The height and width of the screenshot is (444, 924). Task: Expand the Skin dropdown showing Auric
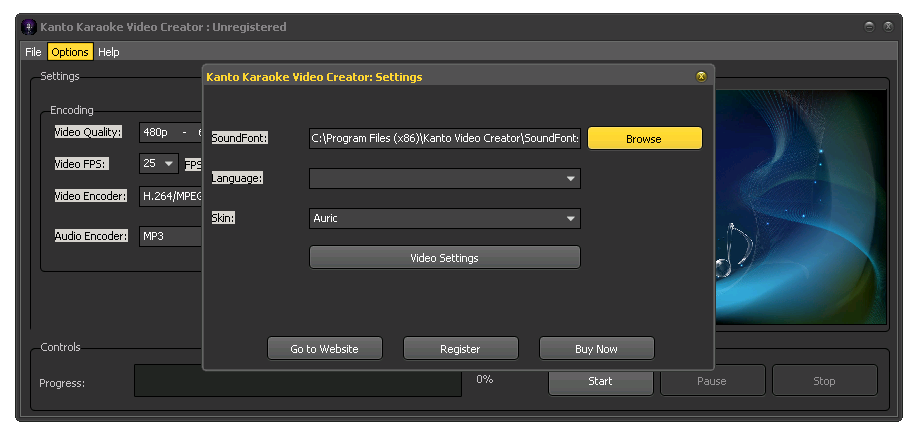pyautogui.click(x=445, y=218)
